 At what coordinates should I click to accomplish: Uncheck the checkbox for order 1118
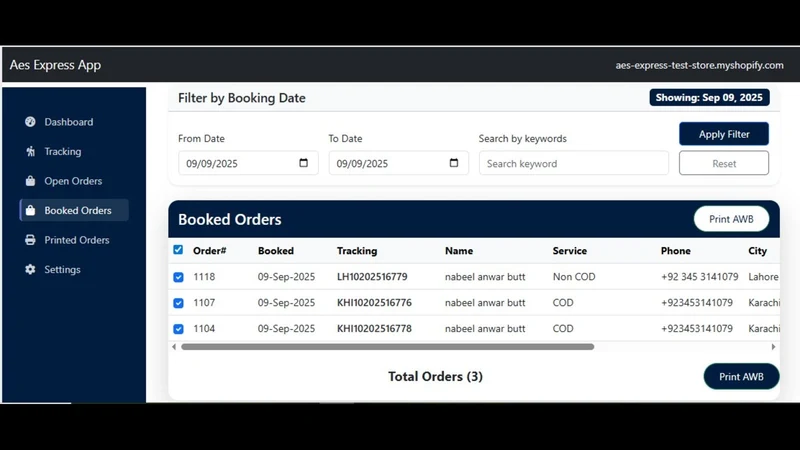point(179,277)
